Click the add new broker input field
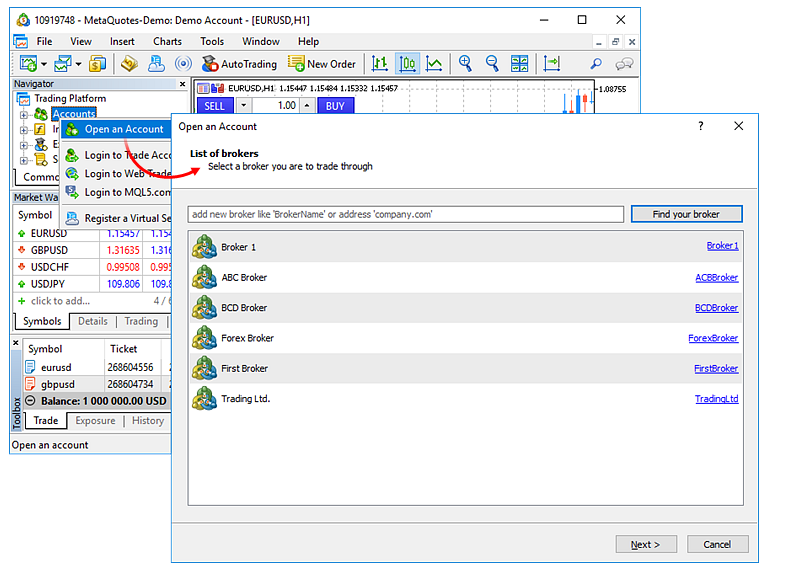This screenshot has width=788, height=574. point(405,214)
